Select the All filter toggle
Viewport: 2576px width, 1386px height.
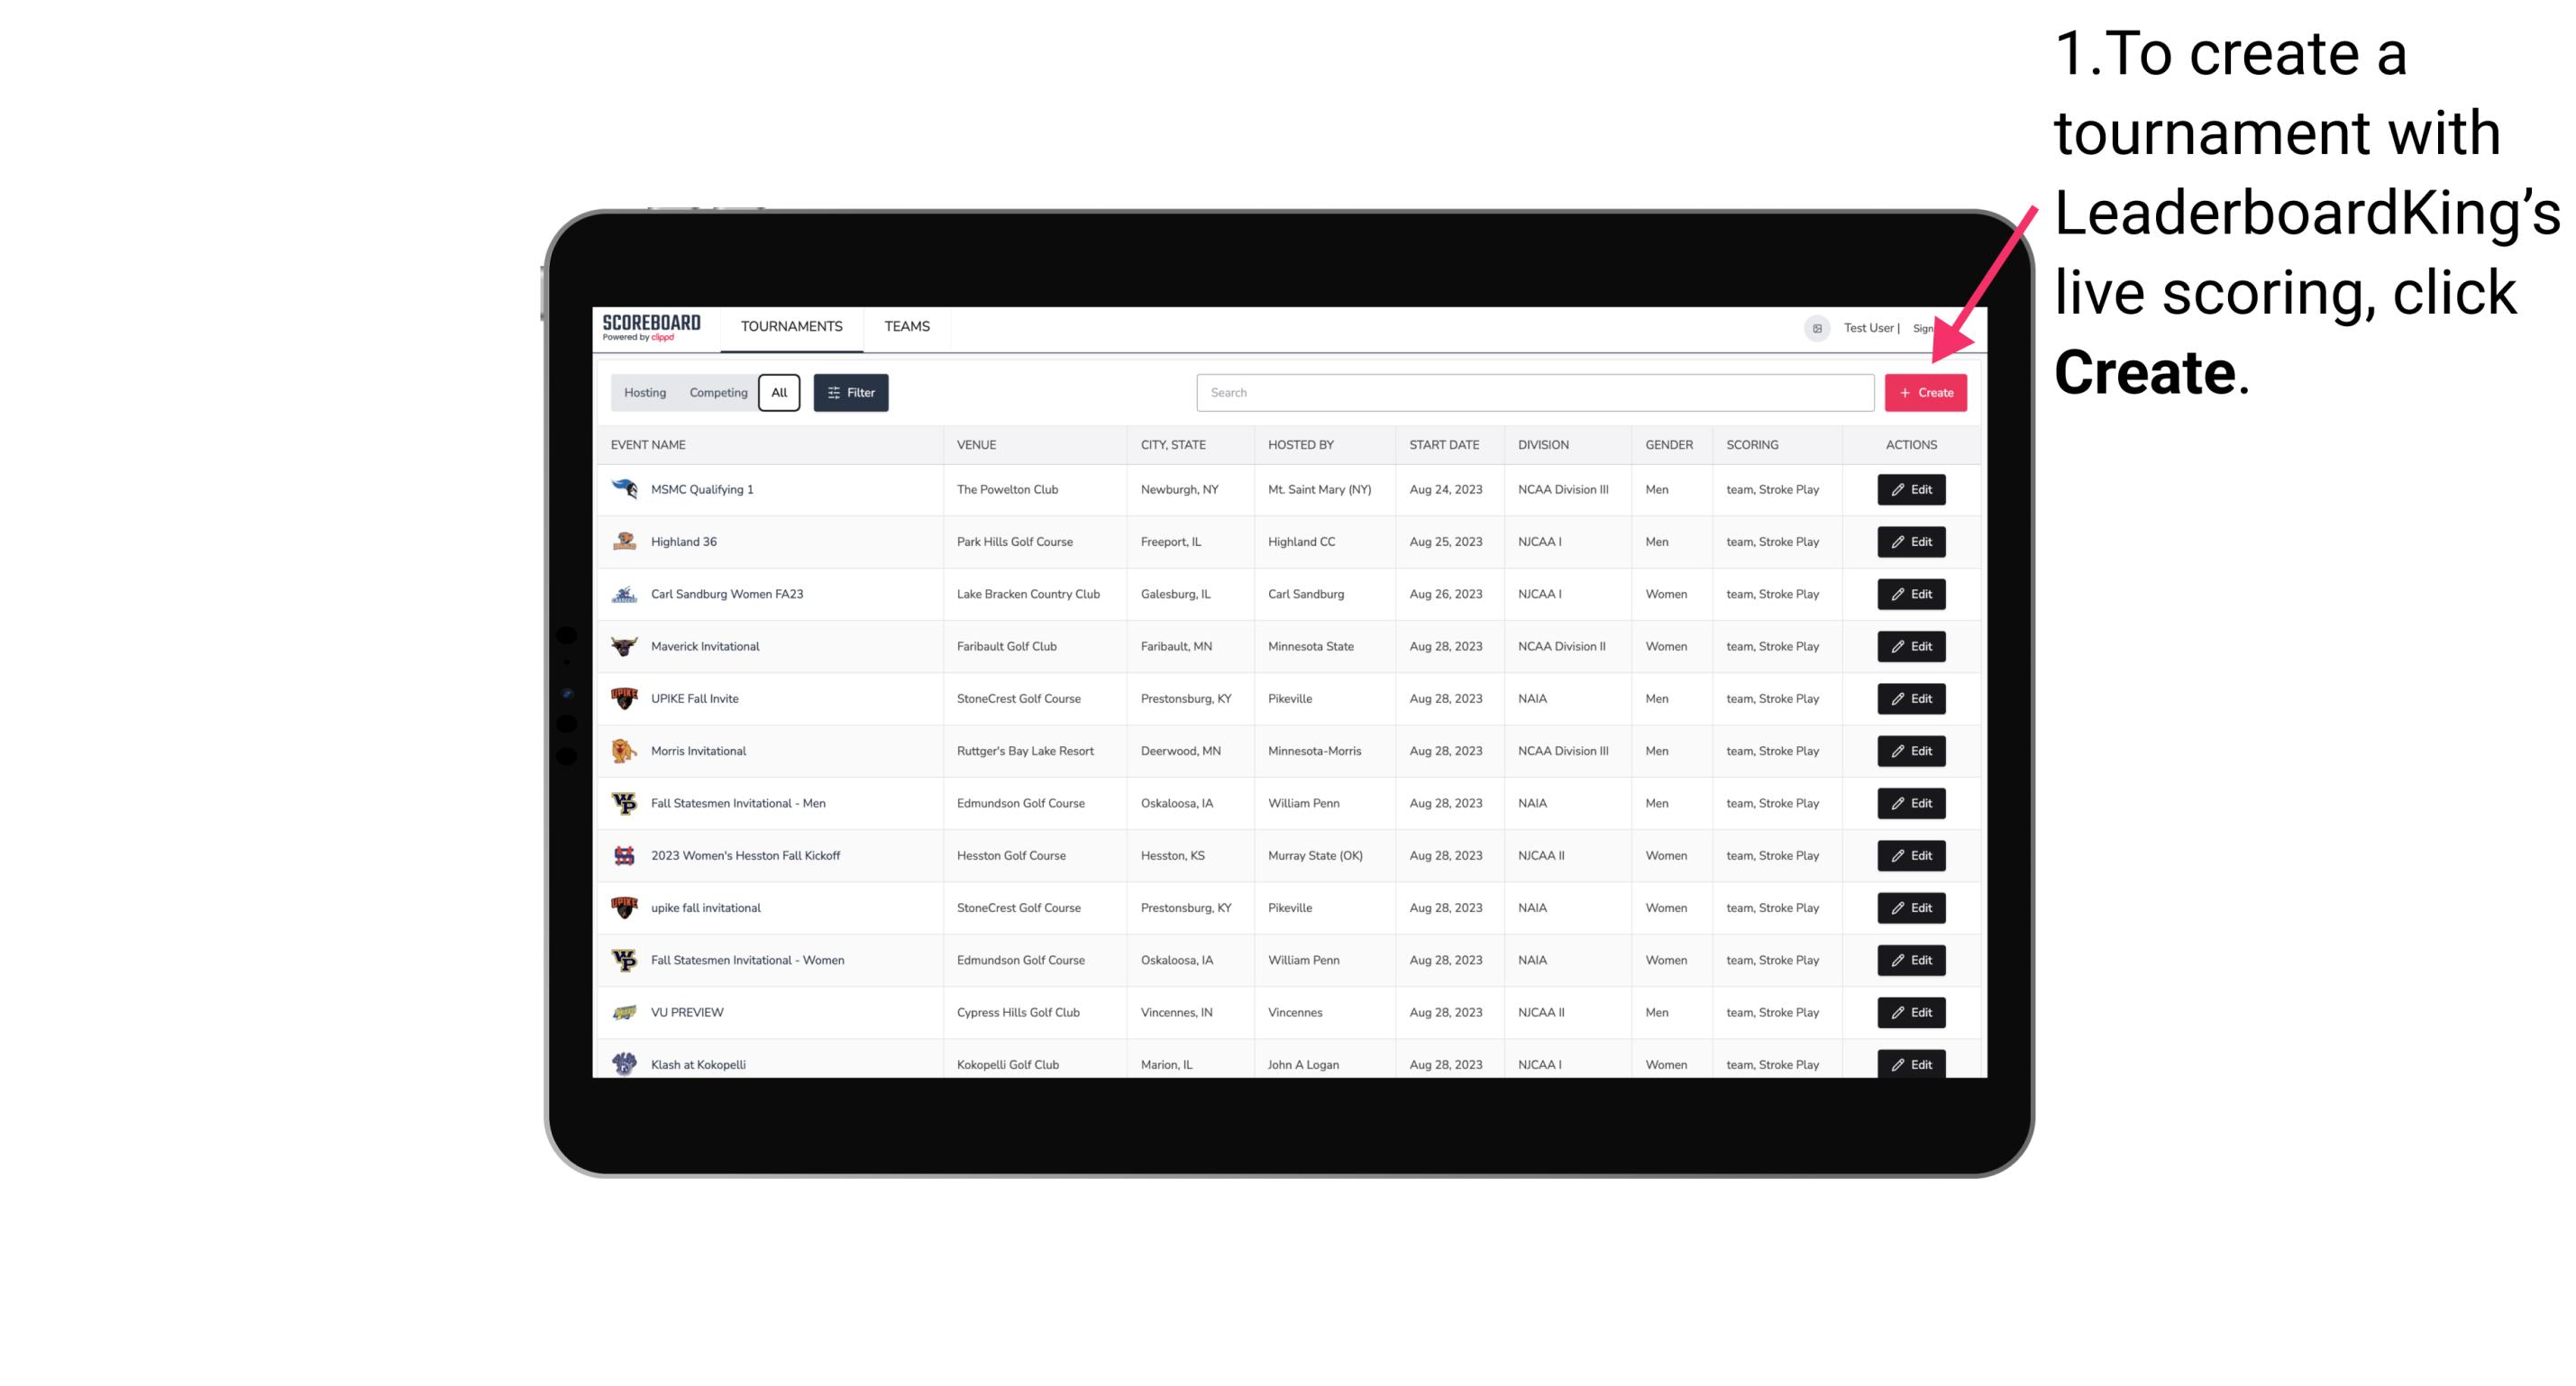(779, 393)
